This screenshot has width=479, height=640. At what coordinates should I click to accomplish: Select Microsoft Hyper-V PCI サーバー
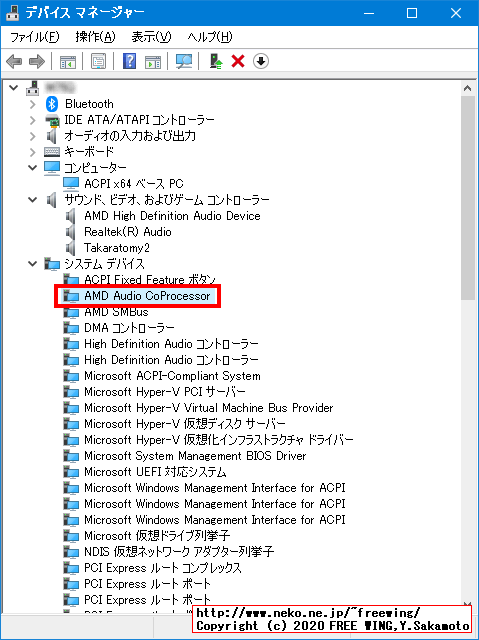click(x=165, y=392)
